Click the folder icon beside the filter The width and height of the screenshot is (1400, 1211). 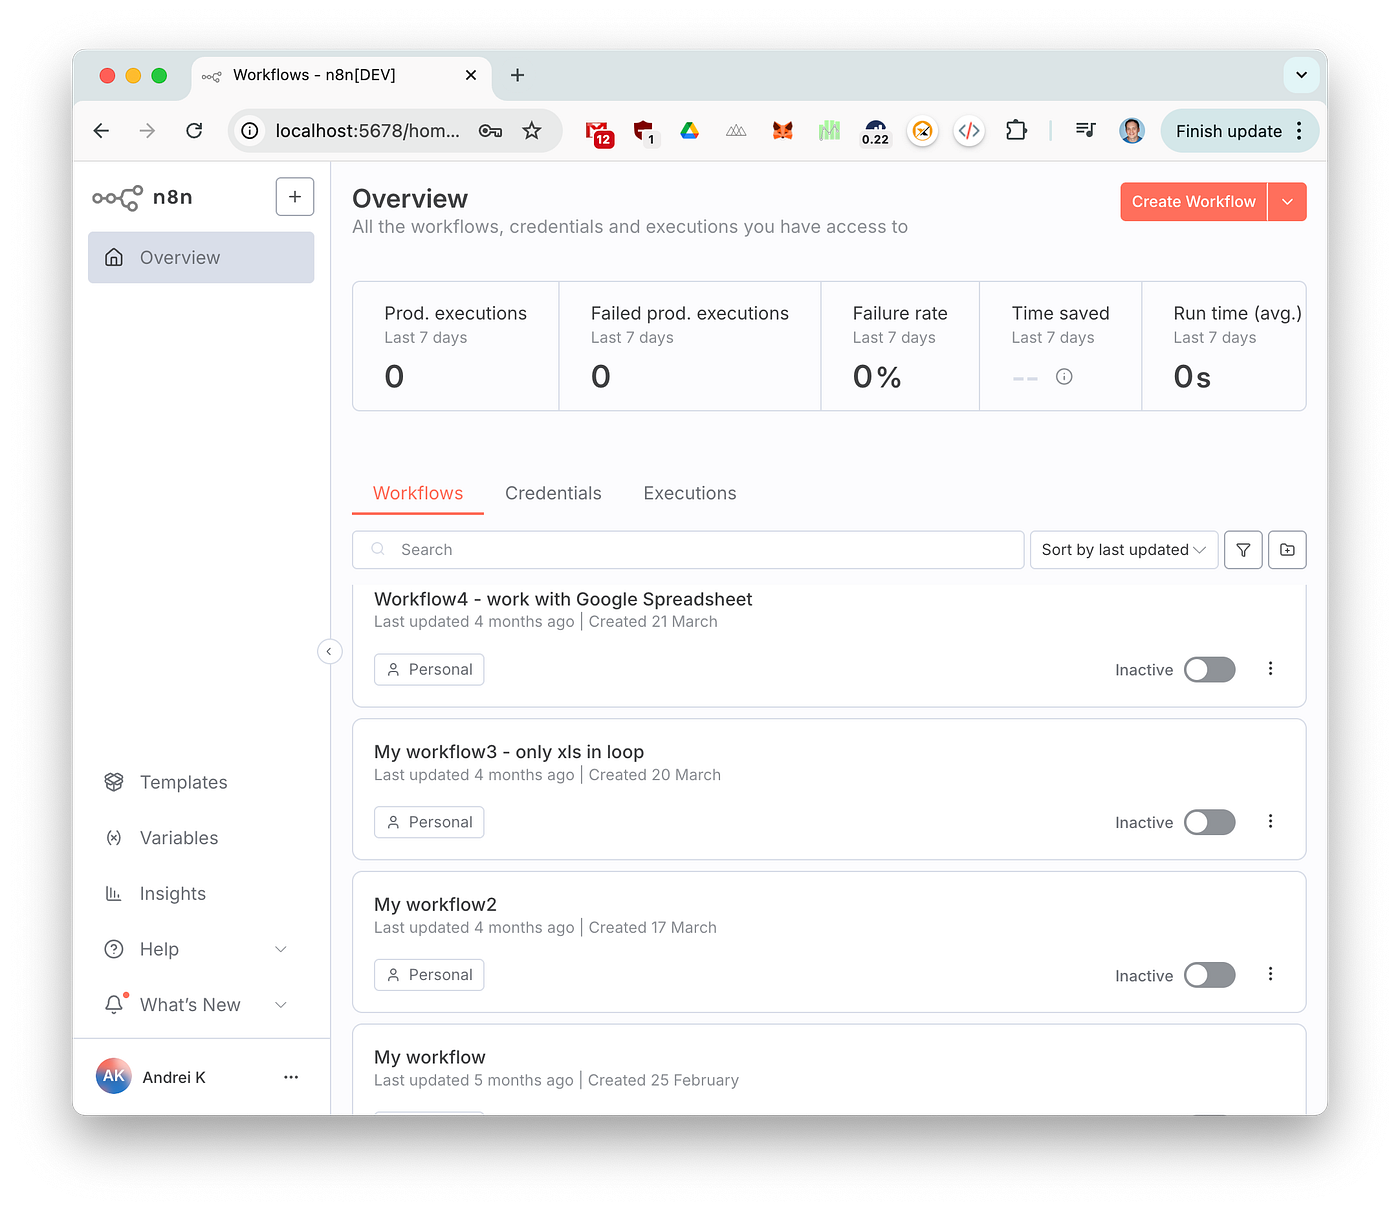[1287, 549]
